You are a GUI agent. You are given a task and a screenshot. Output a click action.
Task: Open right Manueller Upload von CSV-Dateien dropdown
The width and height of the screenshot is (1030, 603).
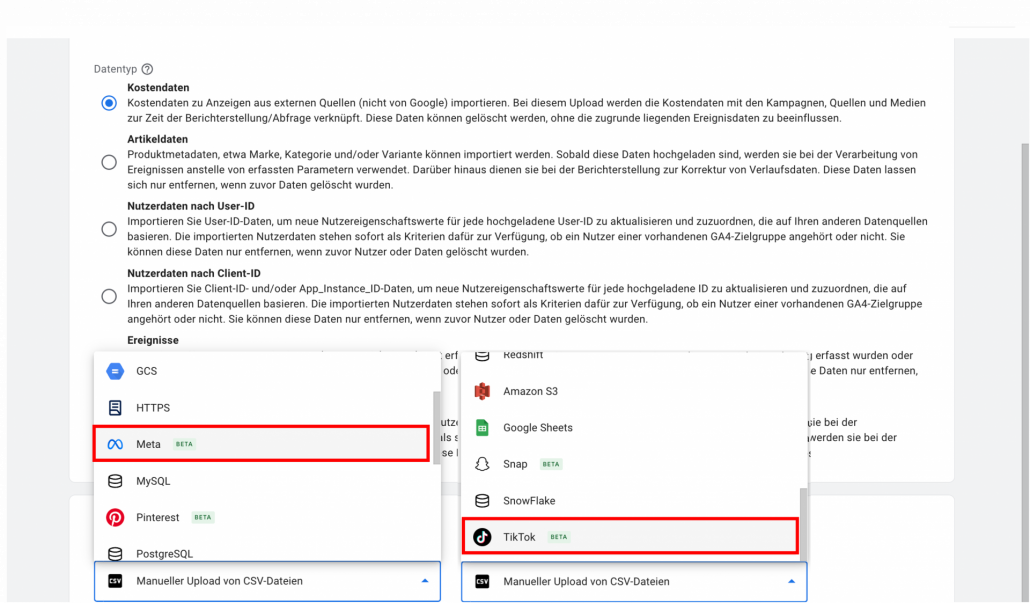click(634, 581)
